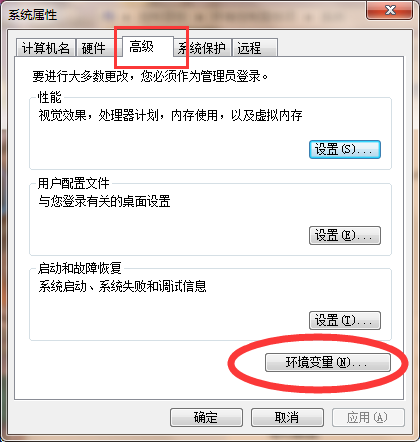Switch to the 计算机名 tab
The image size is (420, 442).
(x=46, y=48)
